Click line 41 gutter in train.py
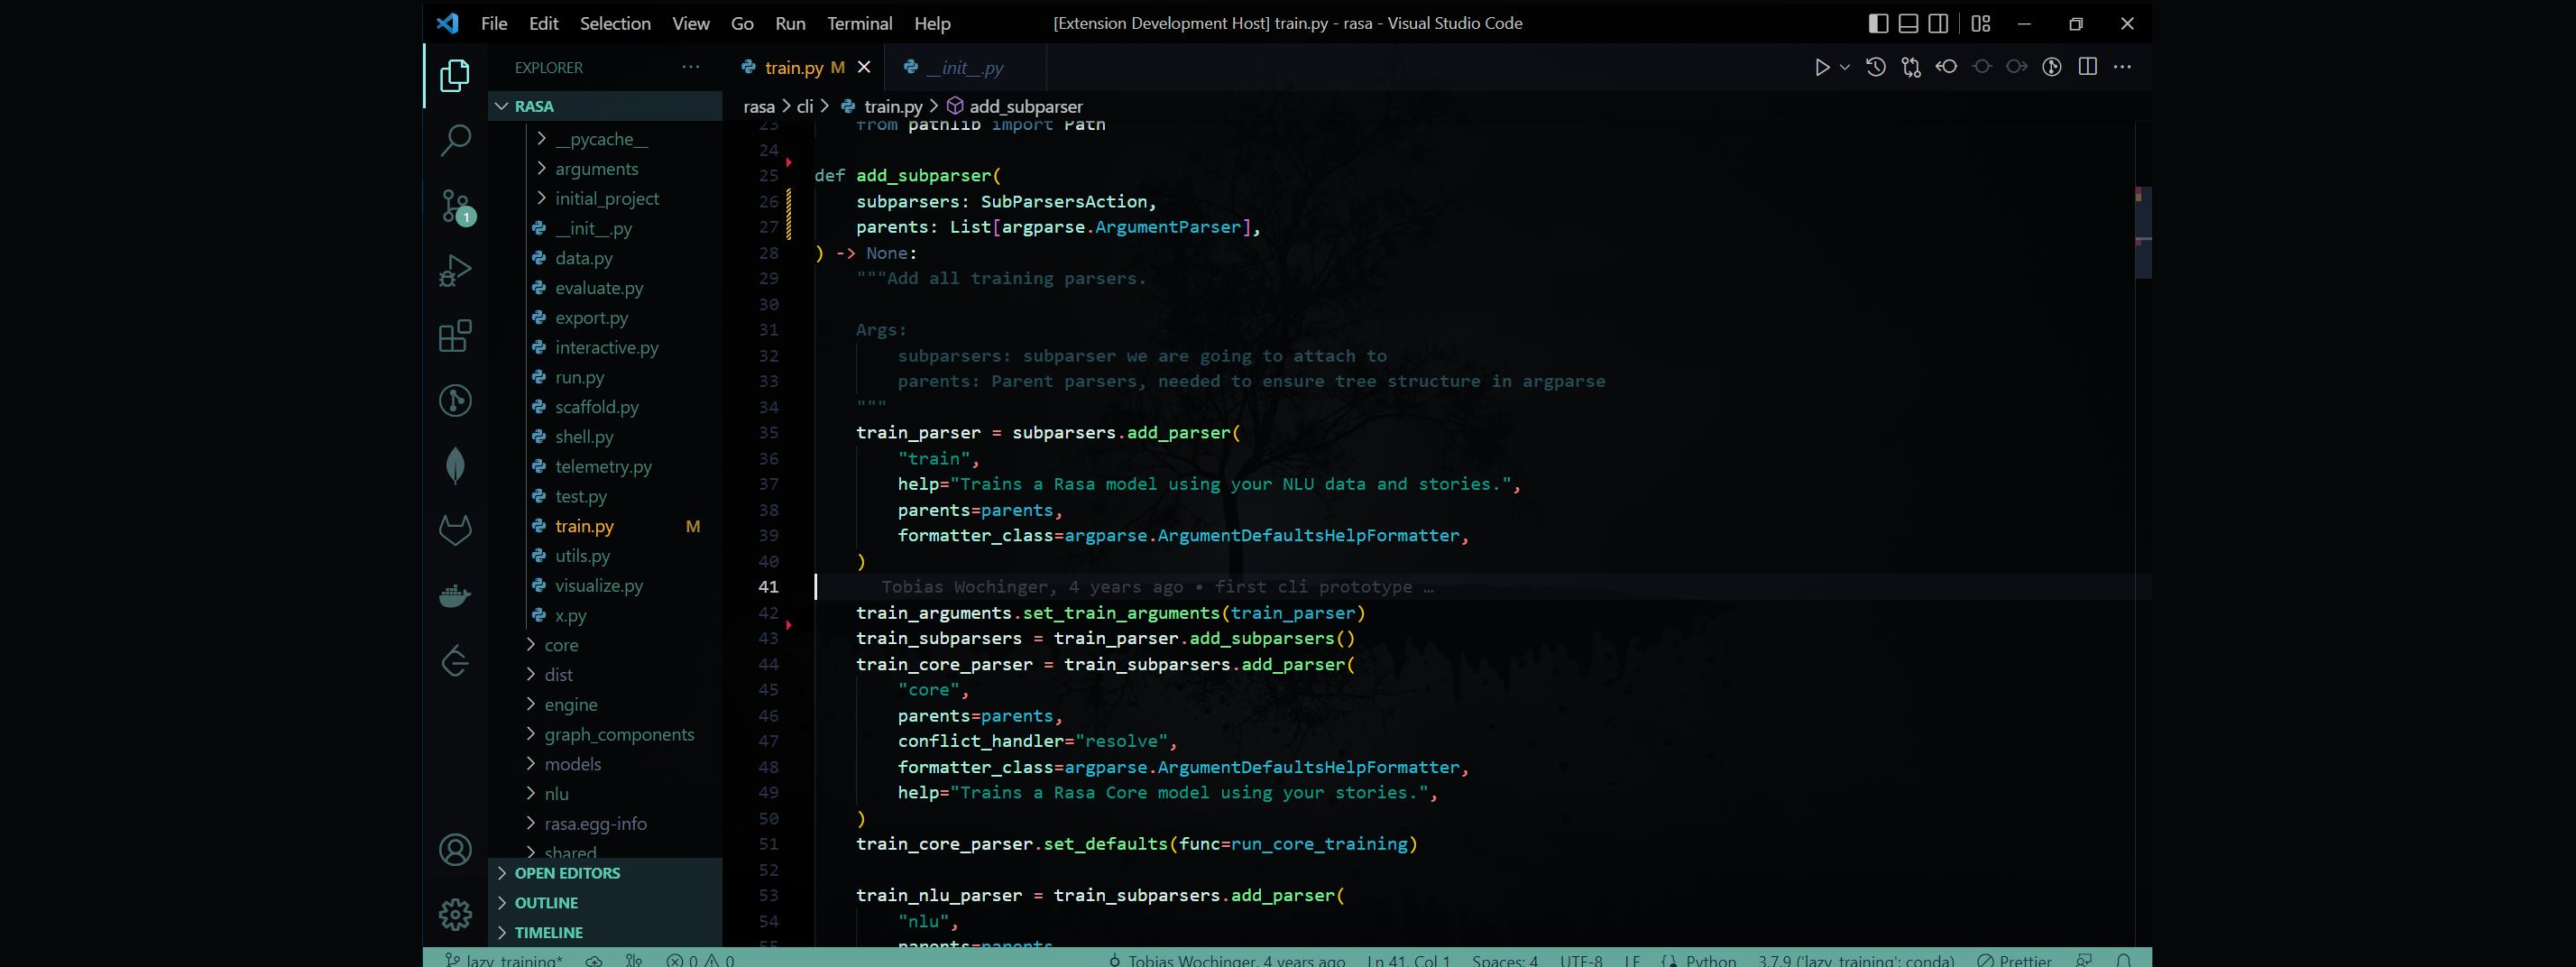This screenshot has height=967, width=2576. (x=769, y=587)
